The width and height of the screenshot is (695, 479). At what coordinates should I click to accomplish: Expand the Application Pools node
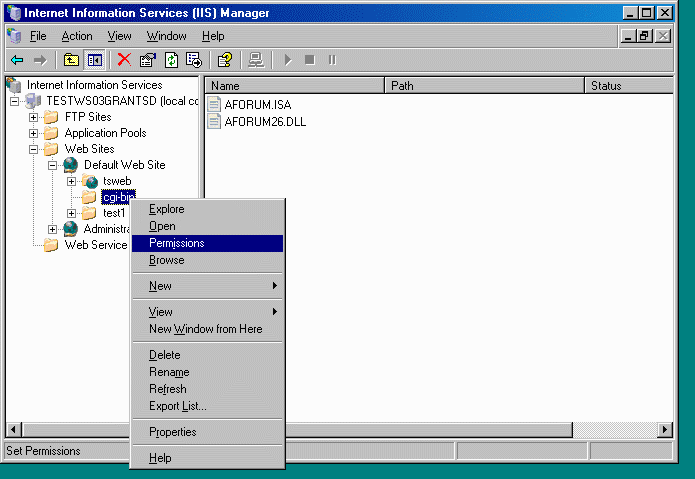33,133
